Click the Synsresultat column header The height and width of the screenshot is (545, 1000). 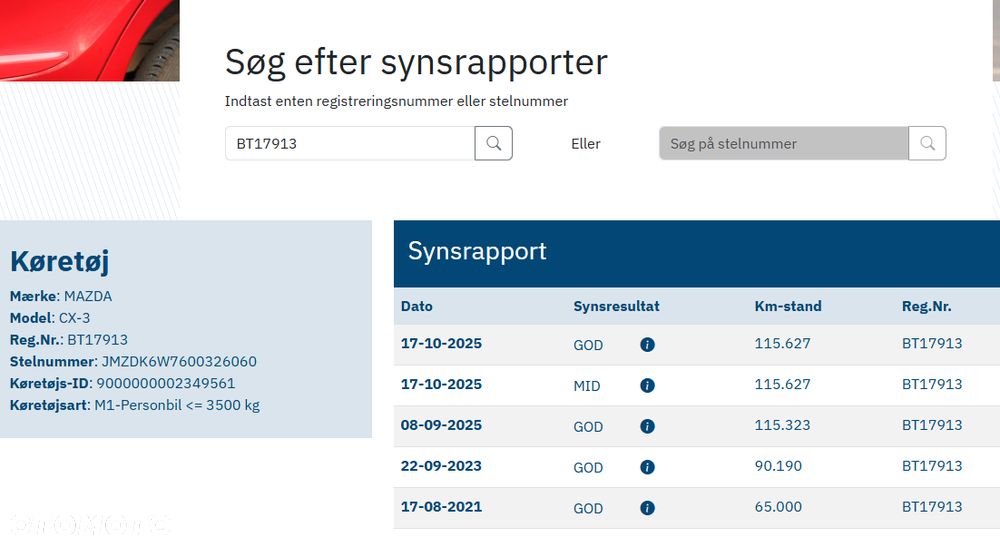coord(616,306)
